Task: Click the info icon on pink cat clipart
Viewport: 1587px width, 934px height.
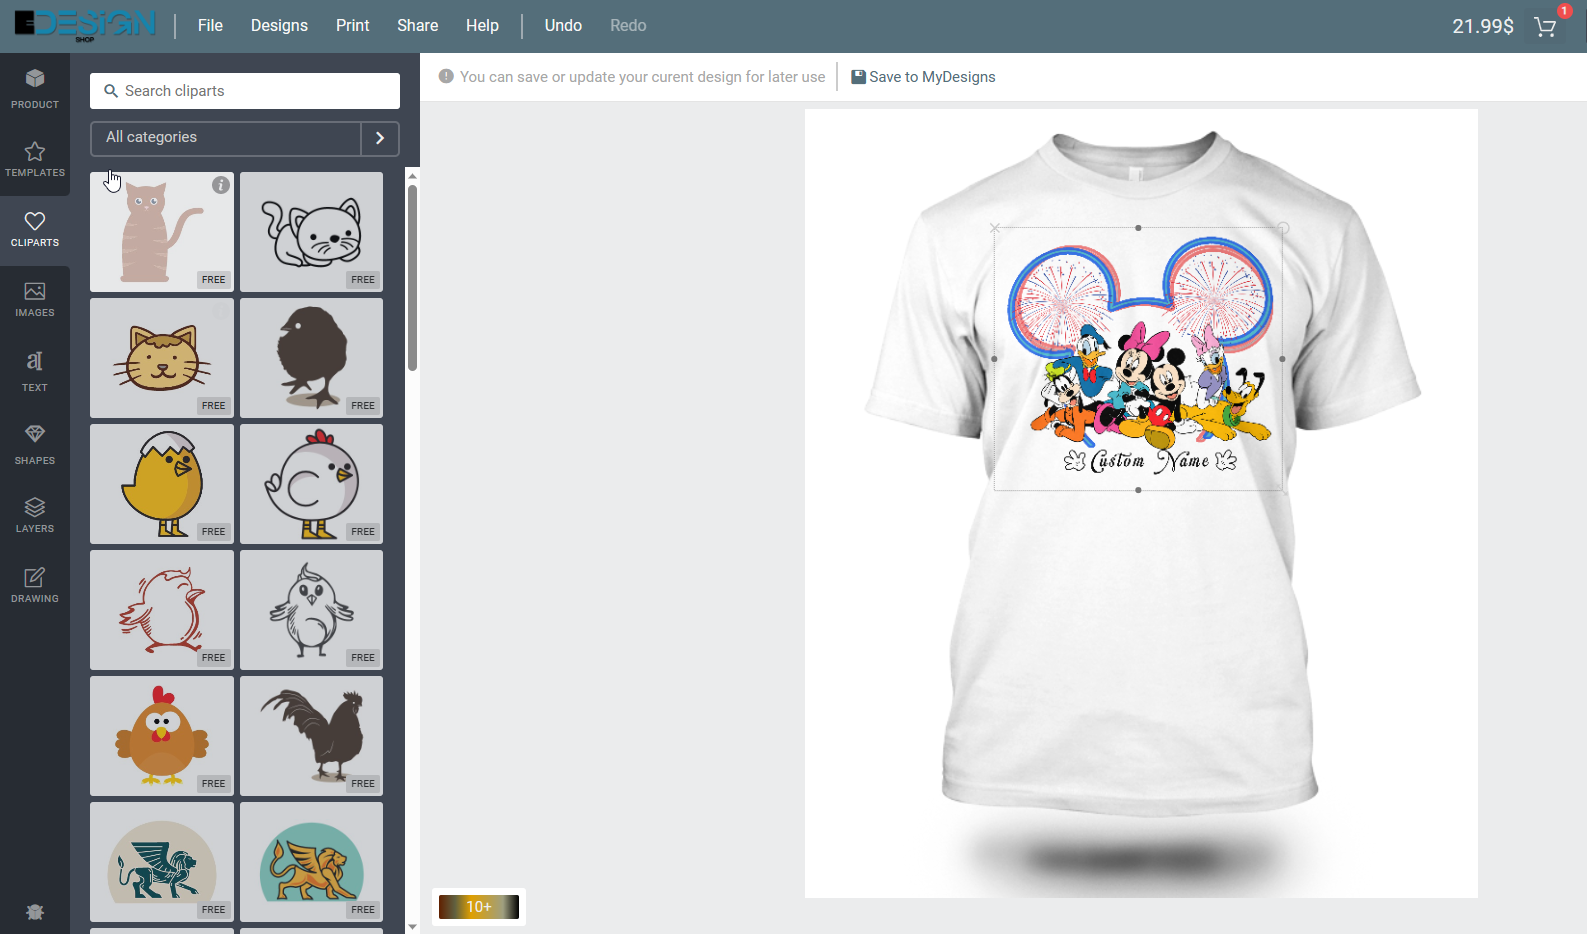Action: coord(221,185)
